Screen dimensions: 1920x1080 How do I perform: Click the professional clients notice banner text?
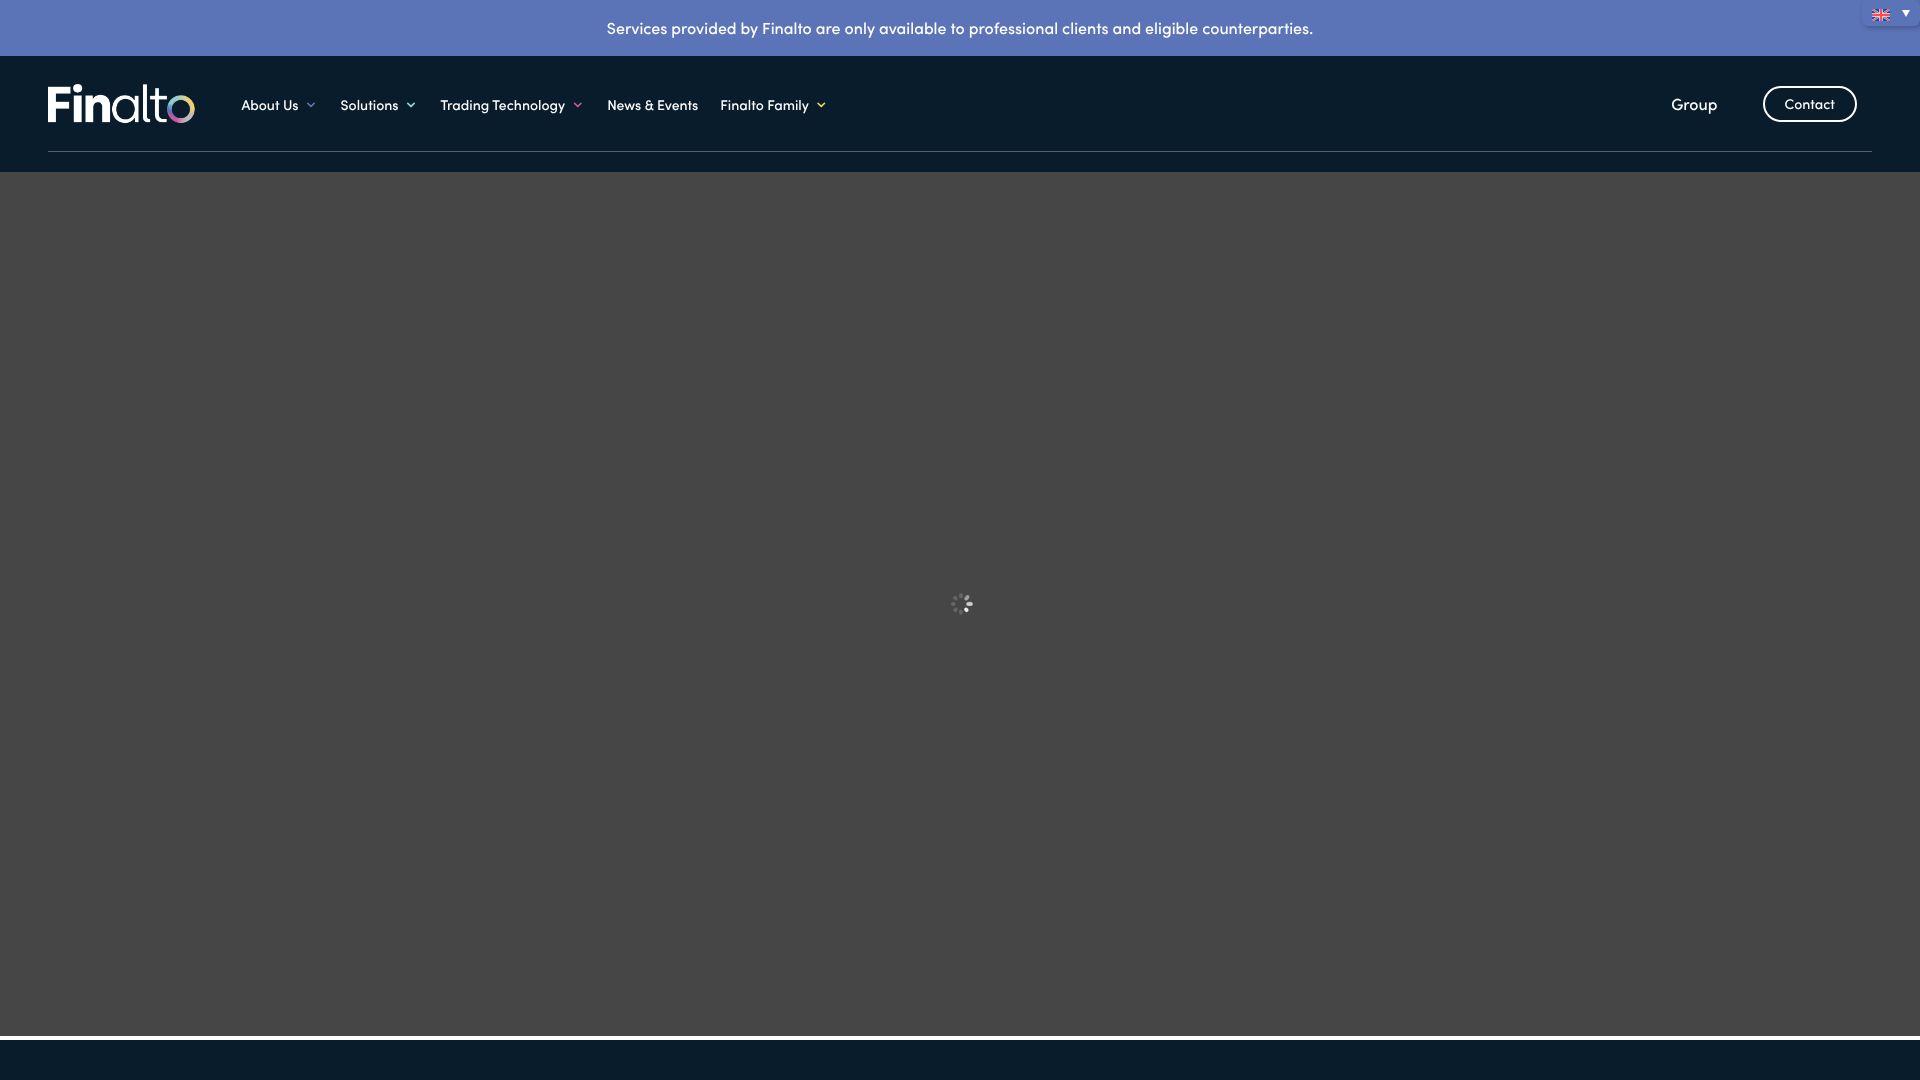(959, 28)
